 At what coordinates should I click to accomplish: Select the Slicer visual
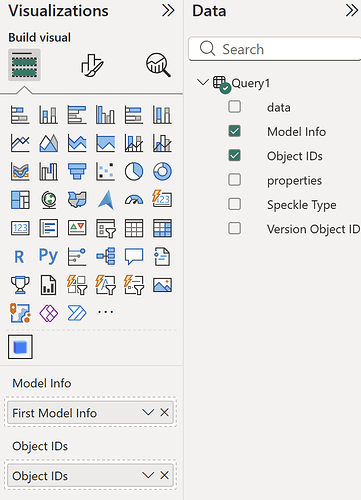[x=105, y=228]
